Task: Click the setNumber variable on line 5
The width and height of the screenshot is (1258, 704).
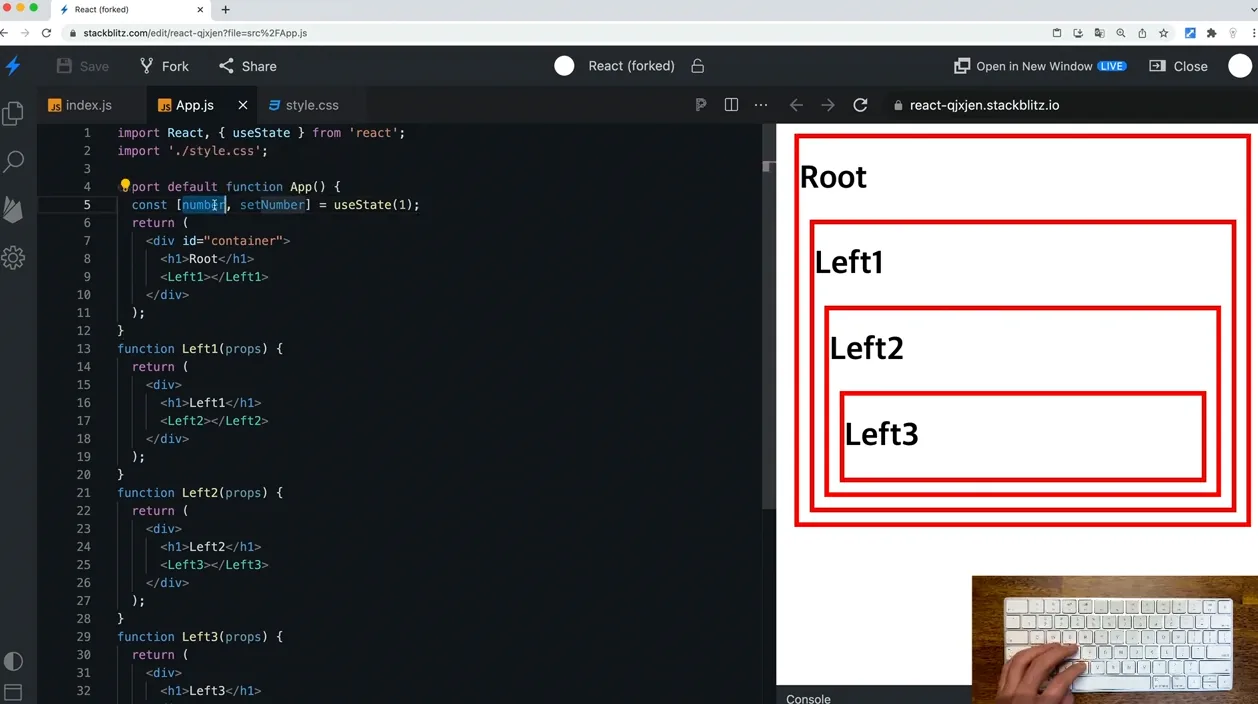Action: point(272,205)
